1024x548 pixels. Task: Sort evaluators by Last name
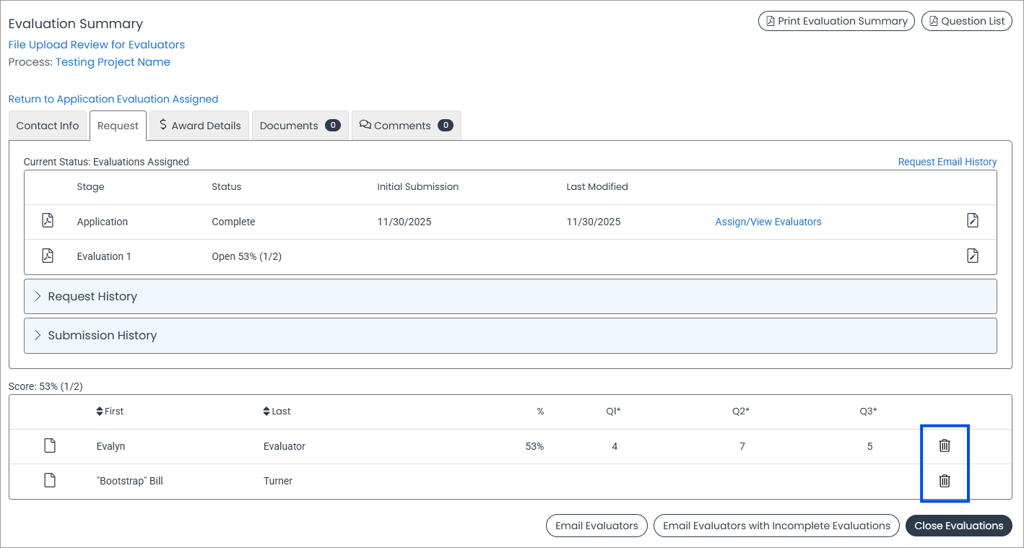click(x=277, y=411)
